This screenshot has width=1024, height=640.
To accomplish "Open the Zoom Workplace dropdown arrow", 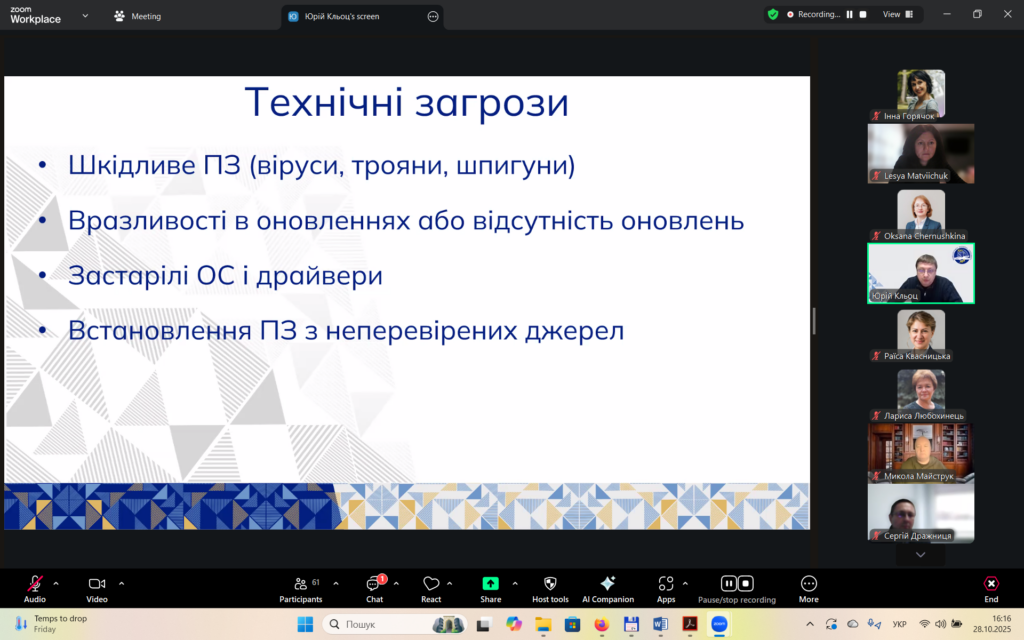I will click(85, 16).
